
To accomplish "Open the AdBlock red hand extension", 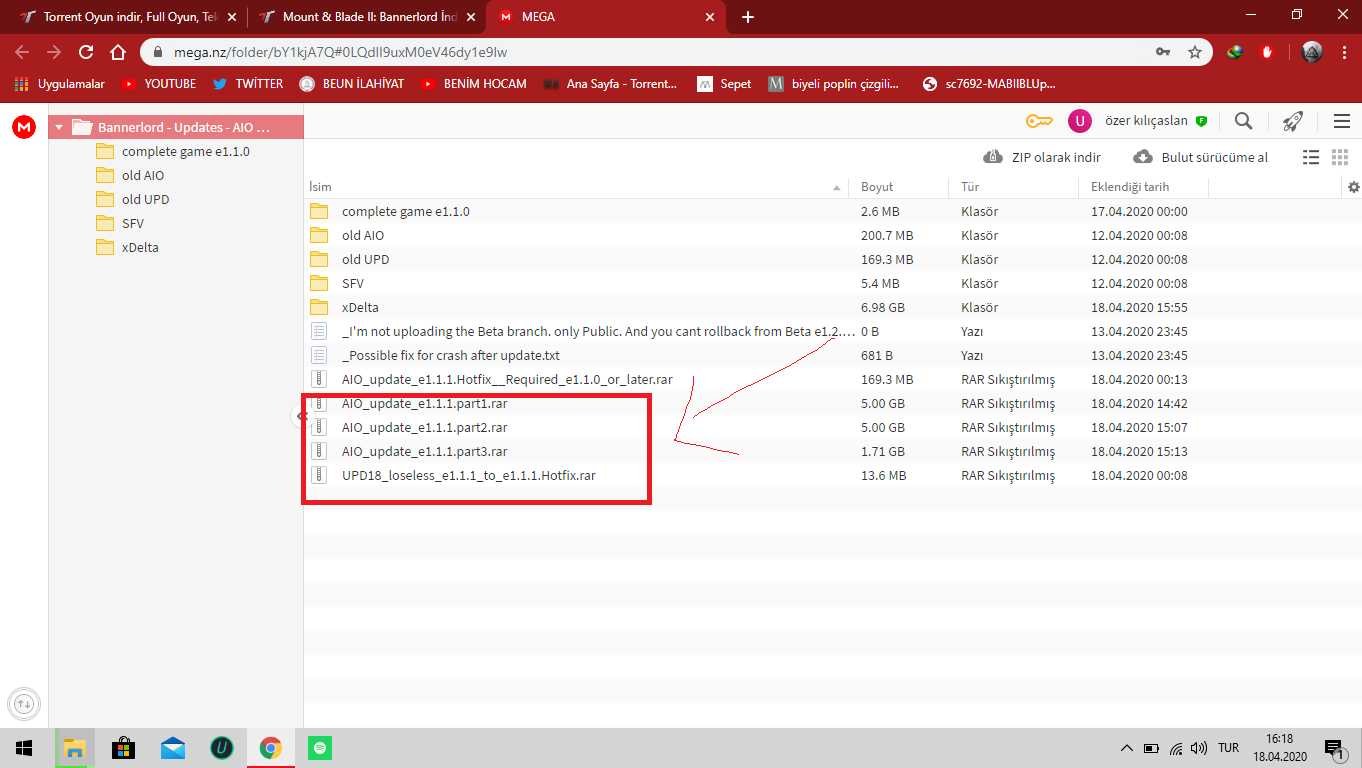I will [1267, 52].
